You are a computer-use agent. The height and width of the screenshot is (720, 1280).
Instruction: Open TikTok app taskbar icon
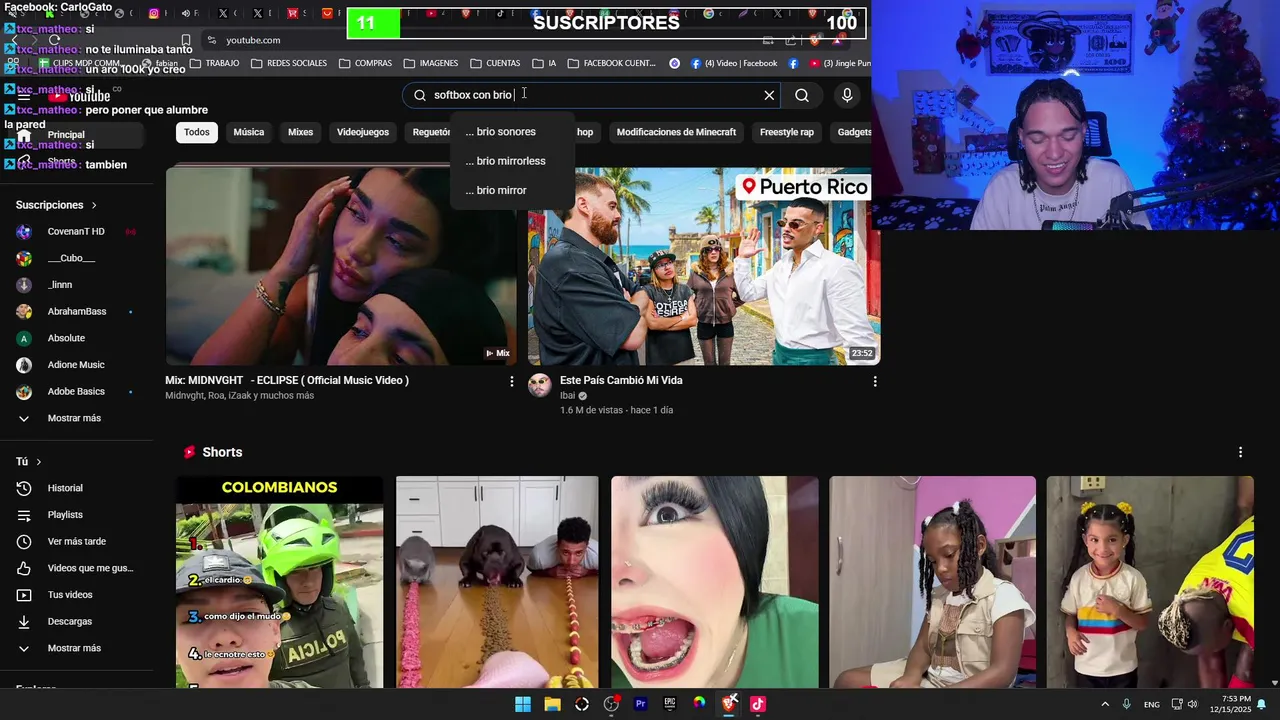758,704
